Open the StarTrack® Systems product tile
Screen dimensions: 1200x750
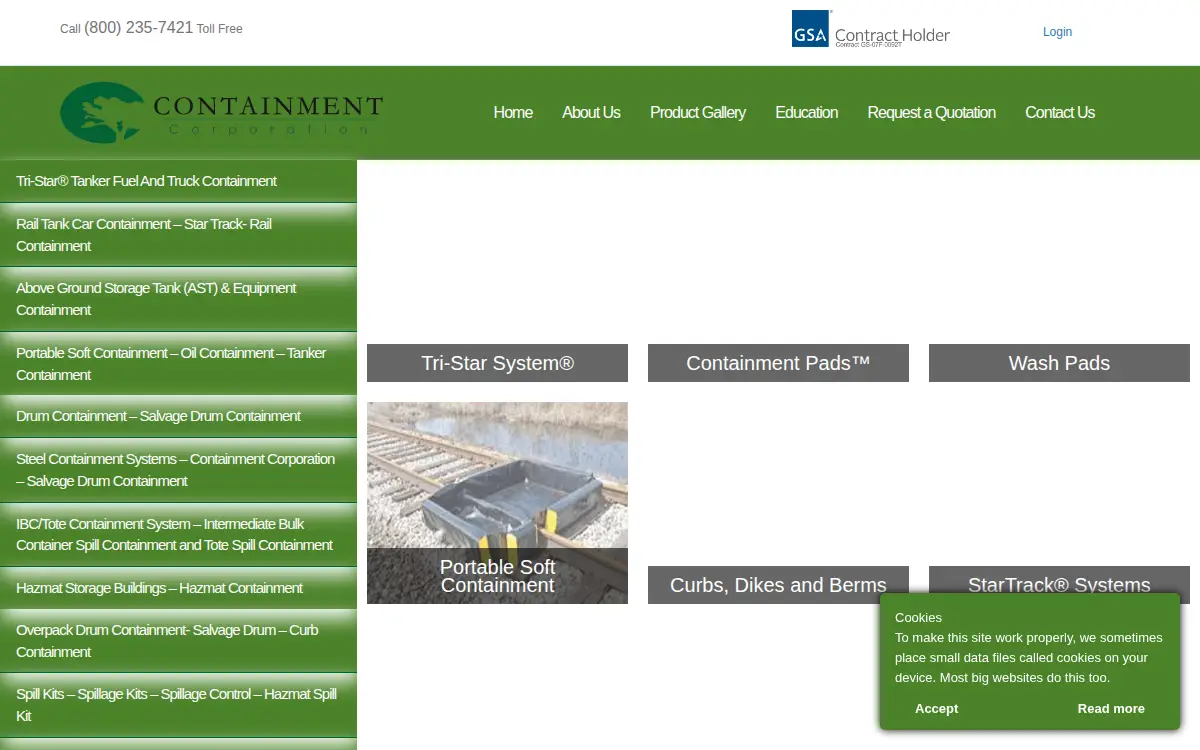1059,585
